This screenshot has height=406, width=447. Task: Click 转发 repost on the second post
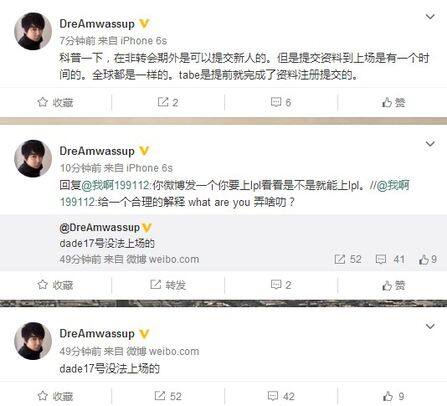click(168, 285)
